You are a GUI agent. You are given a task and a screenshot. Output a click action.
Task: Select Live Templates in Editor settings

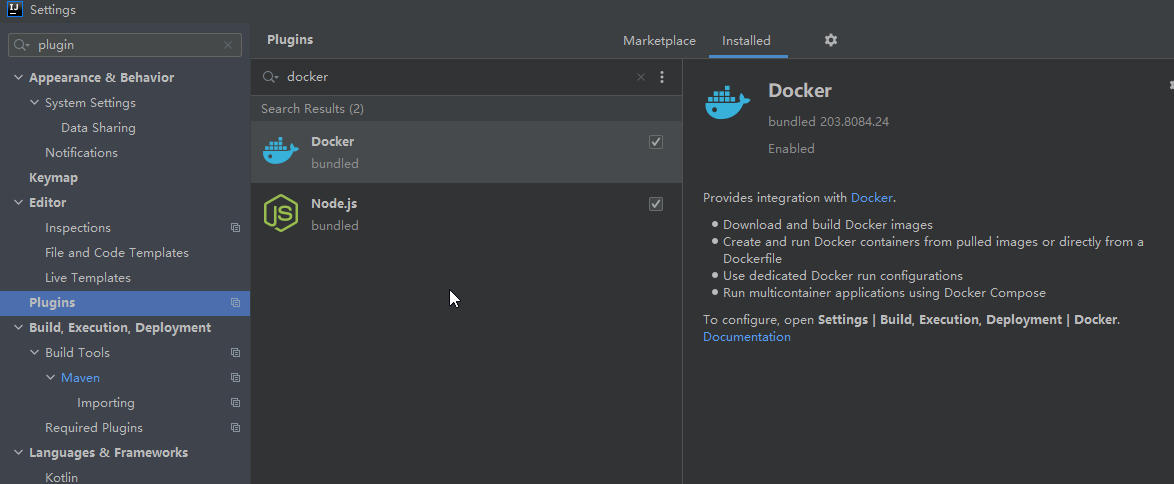coord(88,278)
